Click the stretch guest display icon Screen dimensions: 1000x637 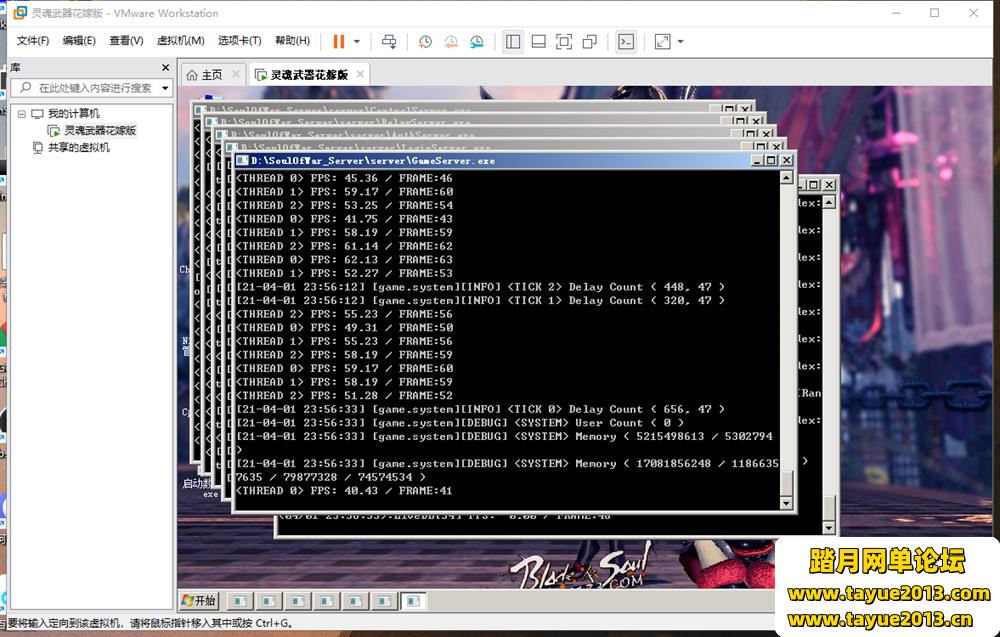click(x=663, y=41)
